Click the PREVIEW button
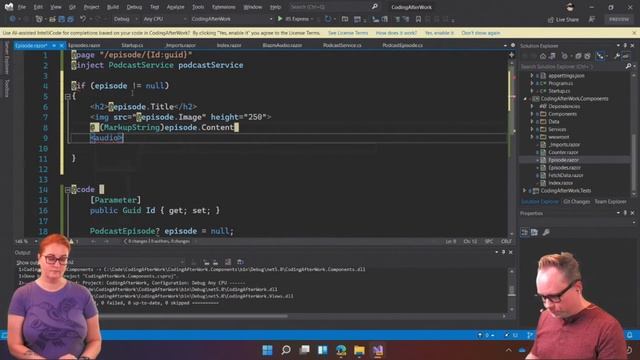640x360 pixels. click(x=619, y=19)
